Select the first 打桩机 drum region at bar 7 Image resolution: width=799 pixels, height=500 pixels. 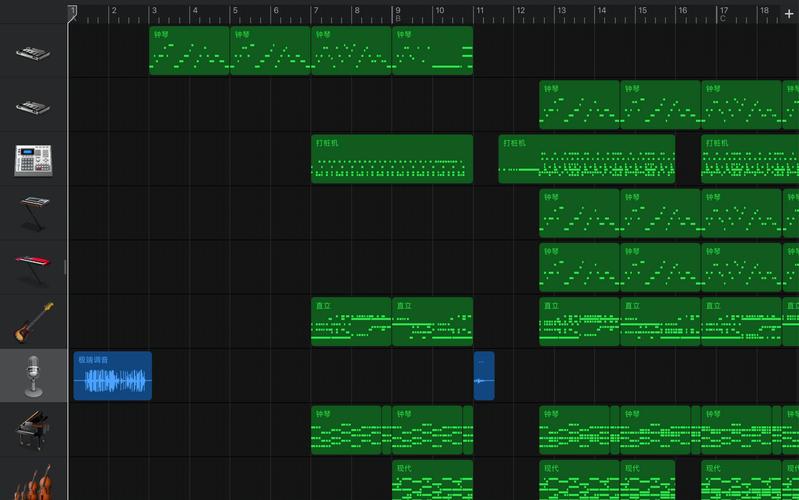(x=392, y=159)
